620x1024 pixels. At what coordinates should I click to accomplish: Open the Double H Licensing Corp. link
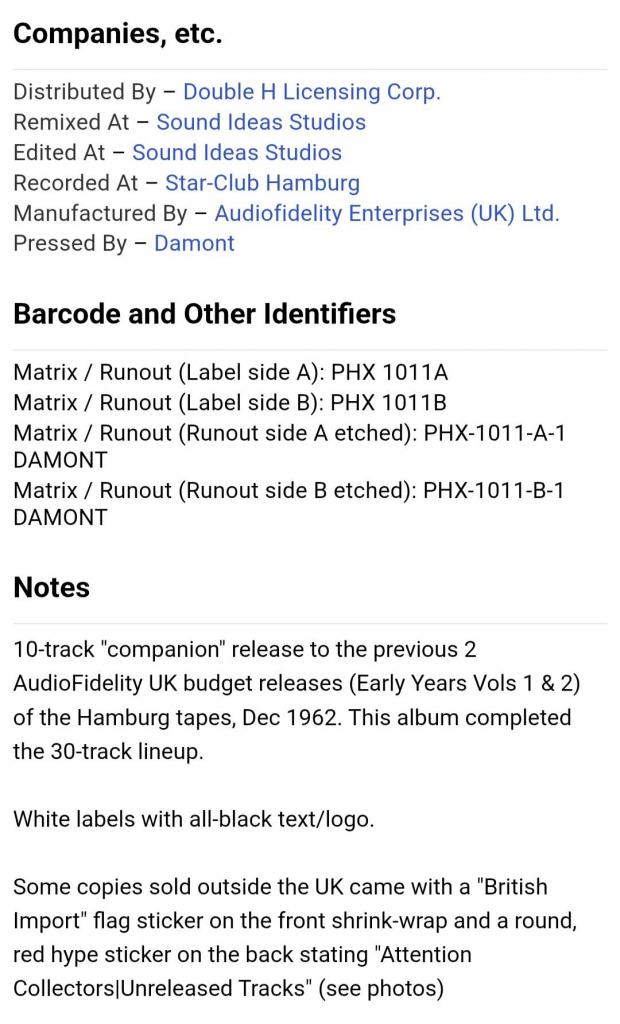[311, 92]
